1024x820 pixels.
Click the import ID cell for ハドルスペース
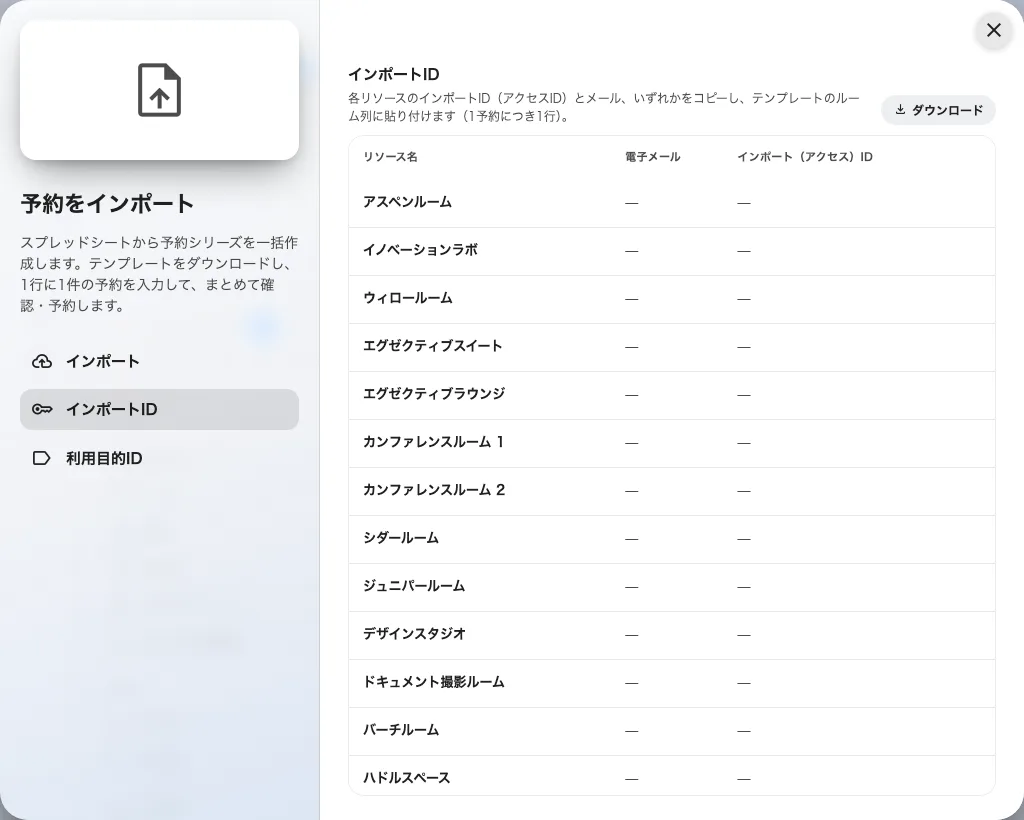pos(743,779)
